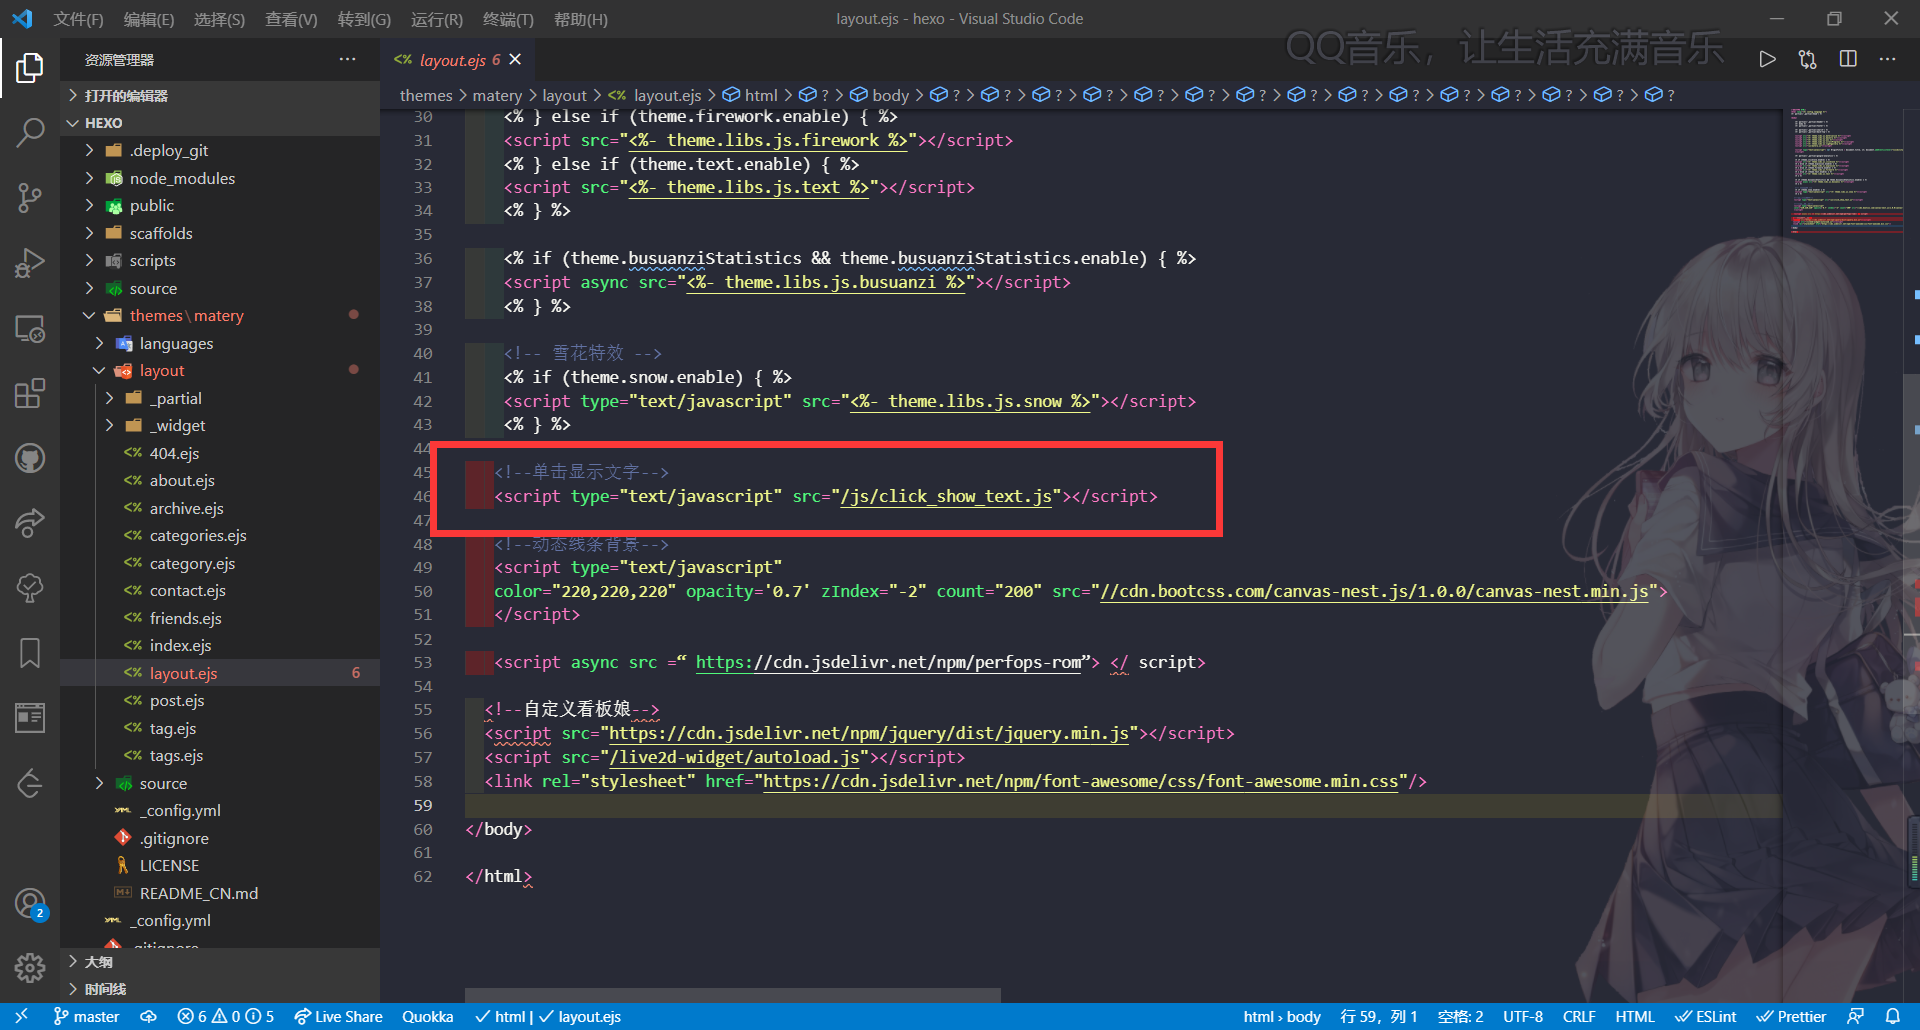This screenshot has height=1030, width=1920.
Task: Run the current file using play icon
Action: 1767,59
